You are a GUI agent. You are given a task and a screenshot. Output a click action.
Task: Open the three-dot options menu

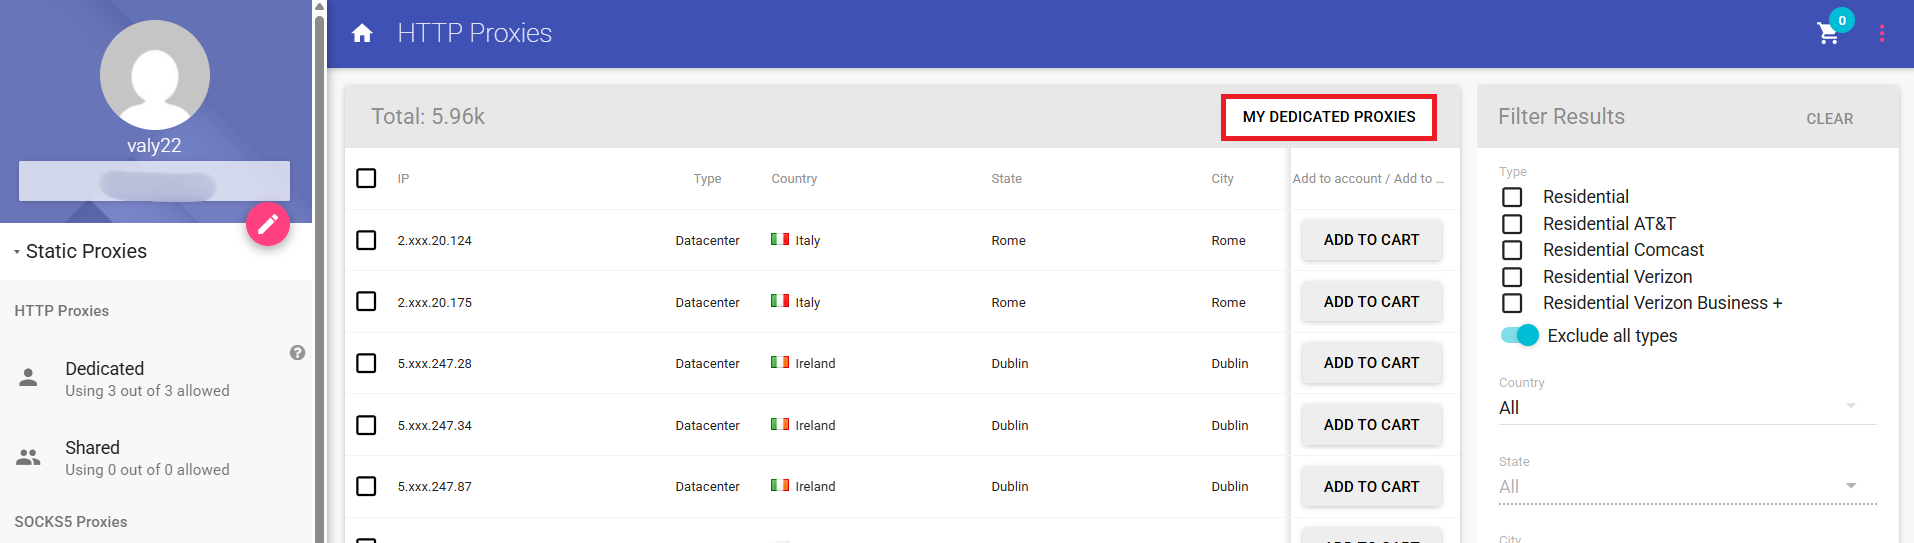coord(1881,33)
